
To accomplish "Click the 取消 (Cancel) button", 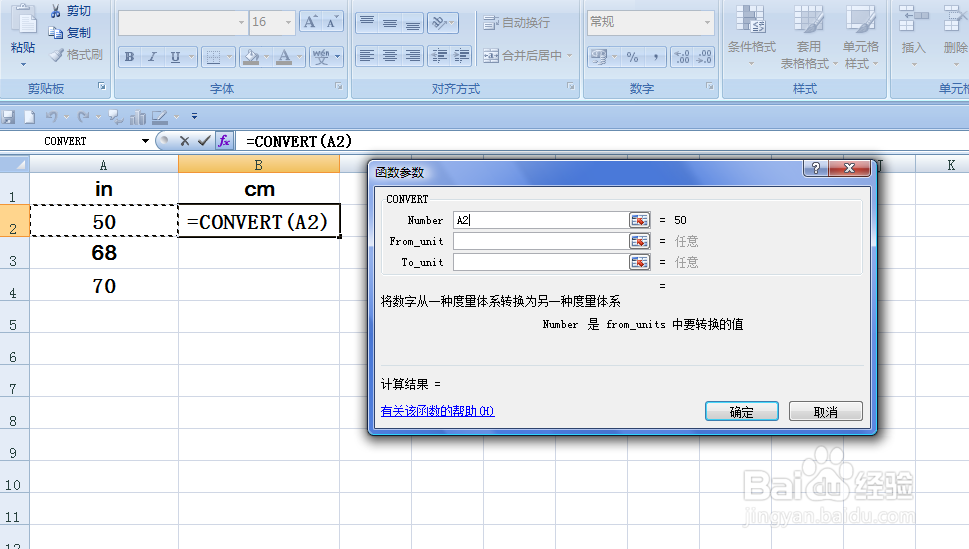I will (826, 412).
